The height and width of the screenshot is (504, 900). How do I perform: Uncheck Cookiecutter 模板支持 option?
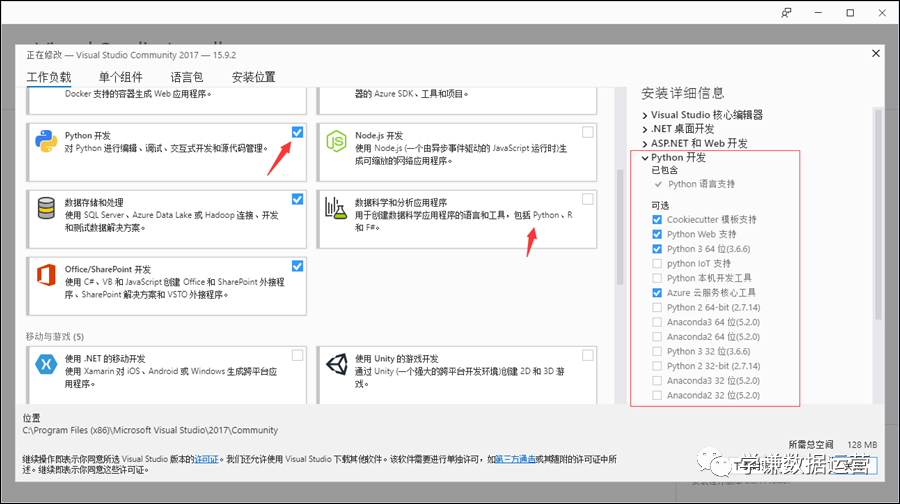(x=657, y=219)
